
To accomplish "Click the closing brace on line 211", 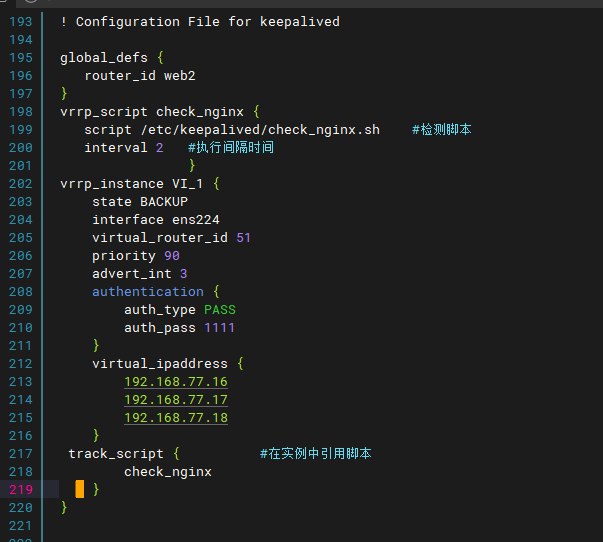I will [96, 346].
